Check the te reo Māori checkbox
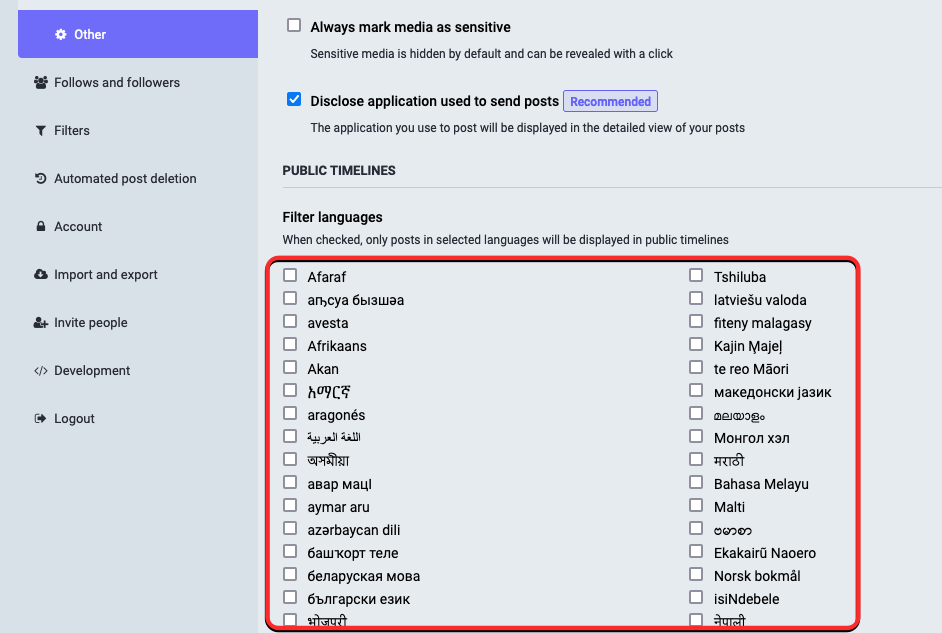The width and height of the screenshot is (942, 633). pyautogui.click(x=696, y=368)
